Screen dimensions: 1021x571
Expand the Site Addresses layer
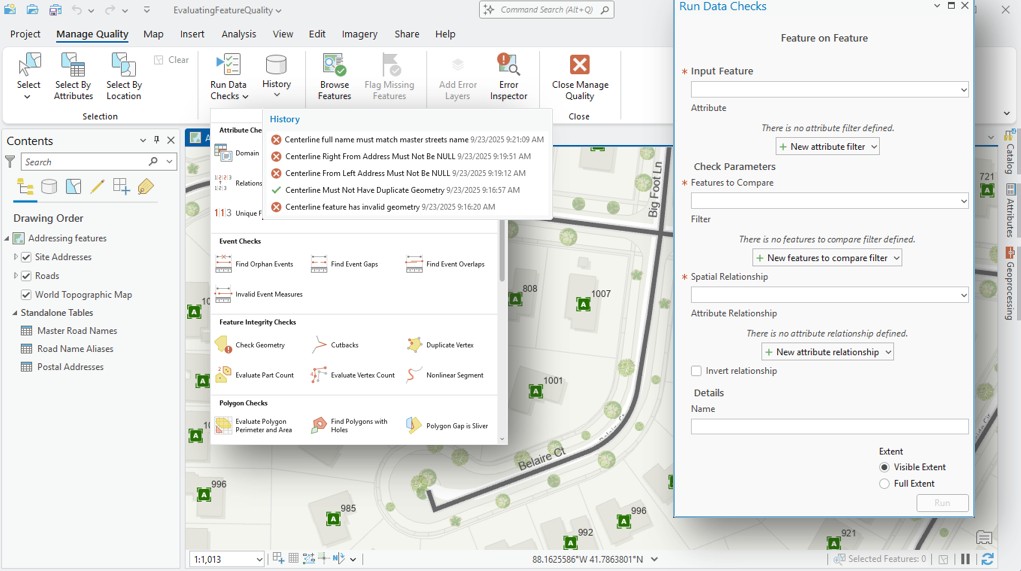(16, 257)
